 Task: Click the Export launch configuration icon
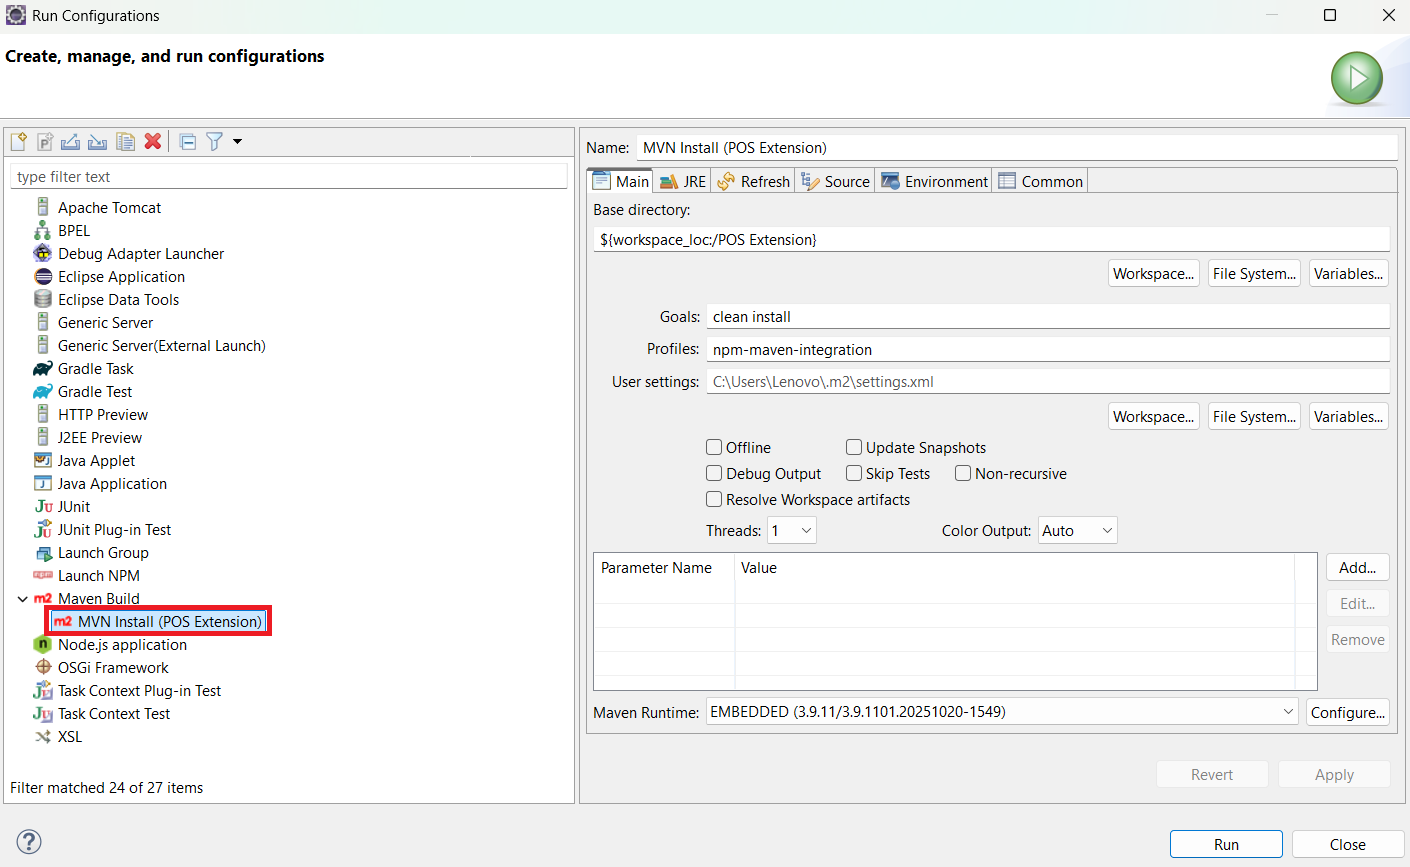coord(70,142)
